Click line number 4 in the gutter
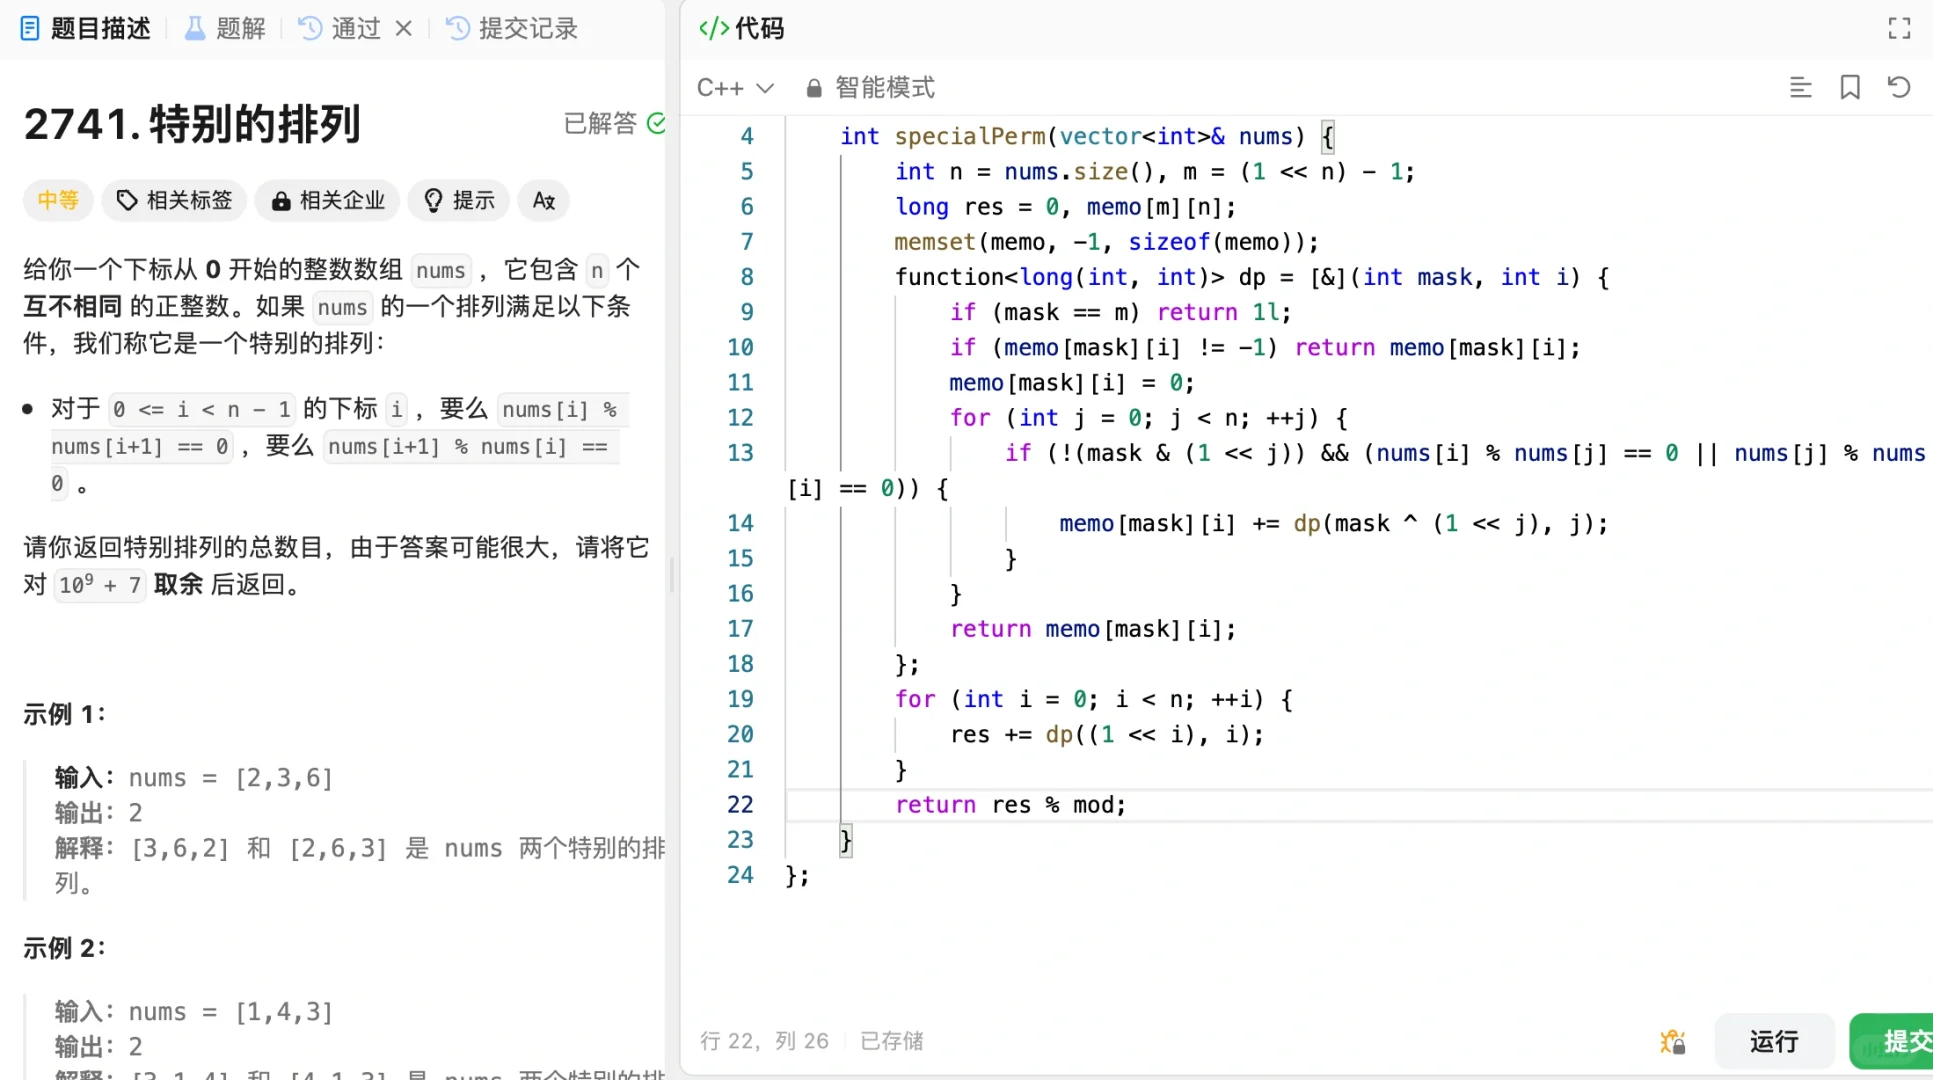Viewport: 1933px width, 1080px height. (x=746, y=136)
